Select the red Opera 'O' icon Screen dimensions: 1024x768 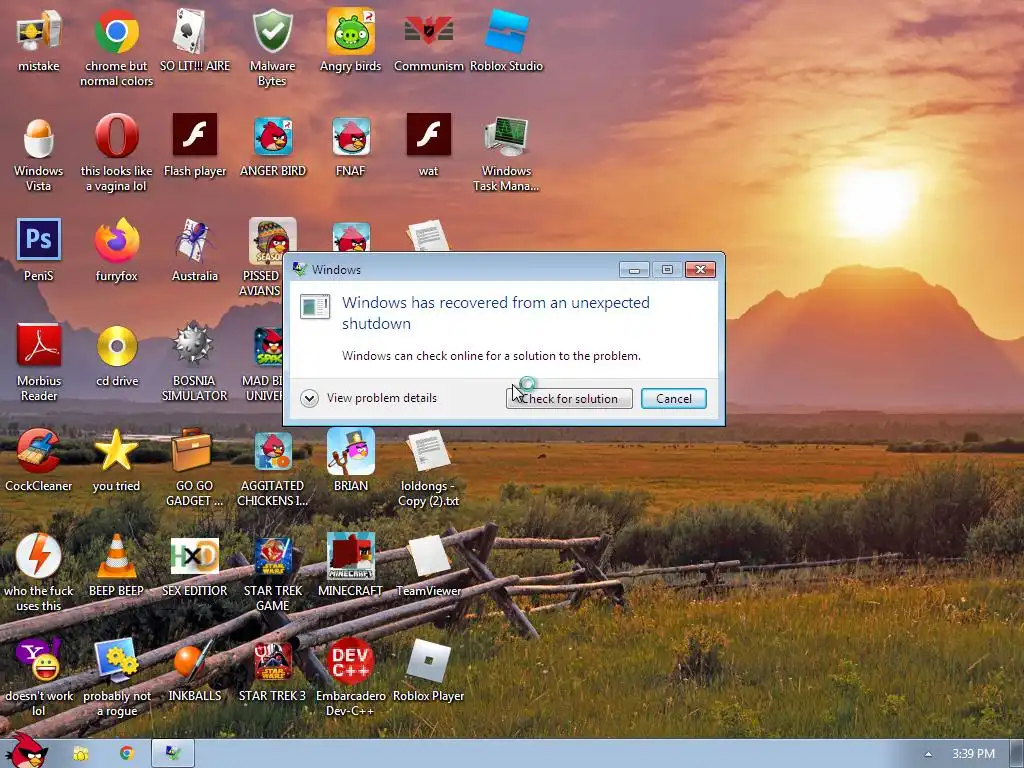[x=116, y=136]
